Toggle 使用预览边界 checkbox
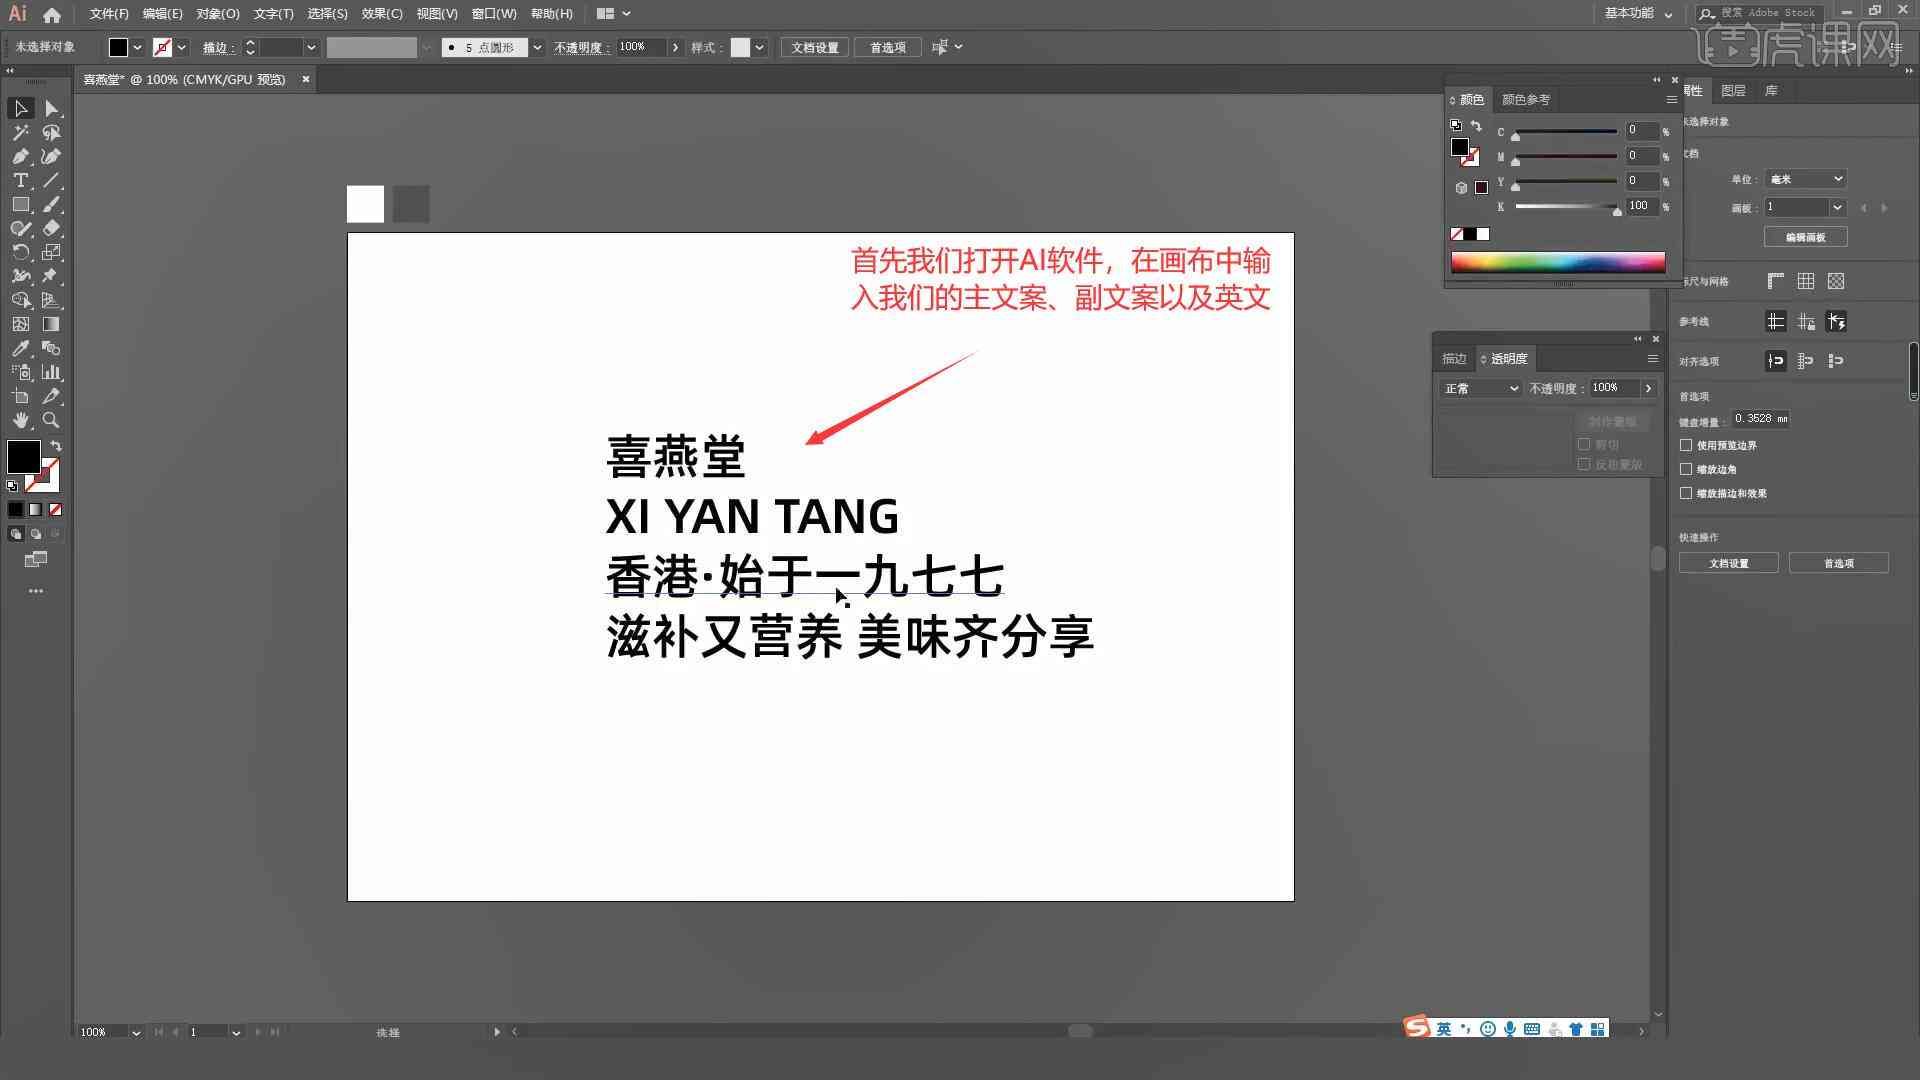The height and width of the screenshot is (1080, 1920). [x=1687, y=444]
